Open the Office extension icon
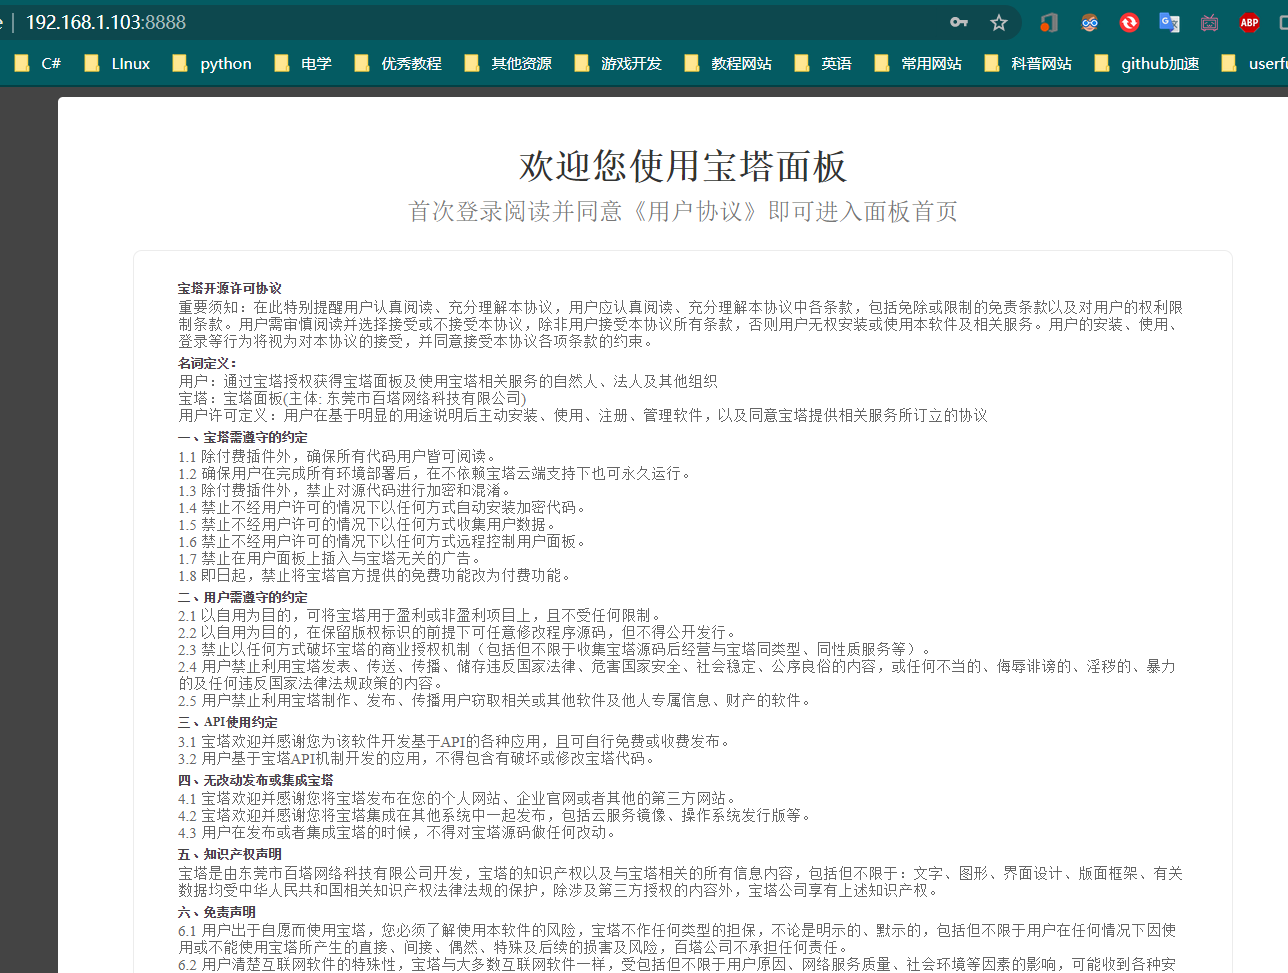Image resolution: width=1288 pixels, height=973 pixels. 1049,22
